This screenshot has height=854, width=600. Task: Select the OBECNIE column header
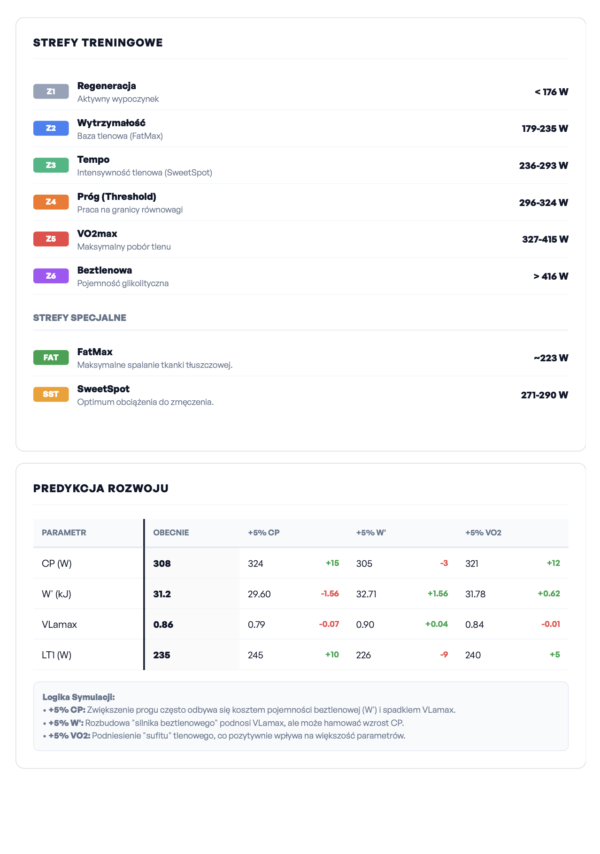[x=171, y=533]
